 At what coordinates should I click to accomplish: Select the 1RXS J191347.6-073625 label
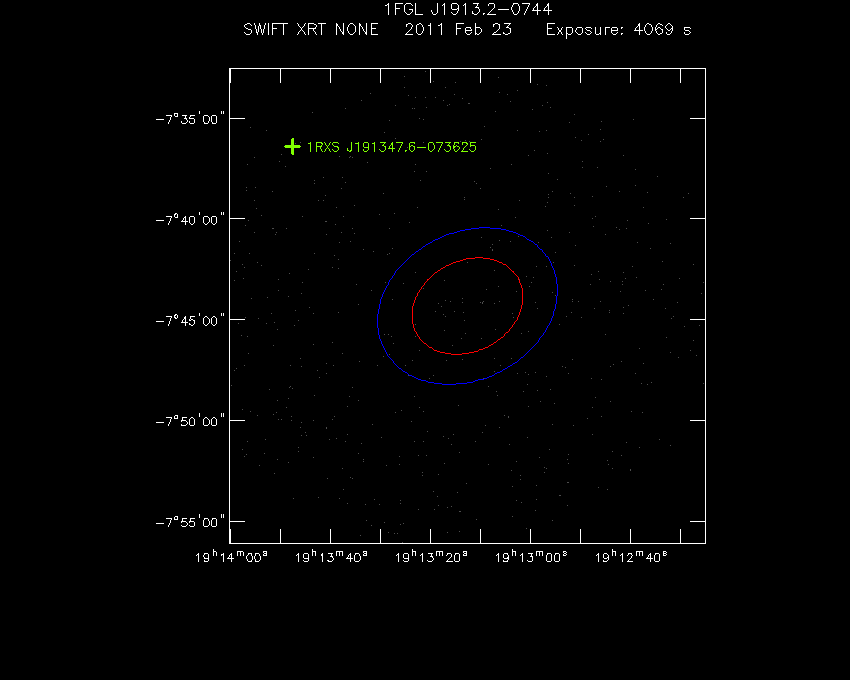coord(391,147)
